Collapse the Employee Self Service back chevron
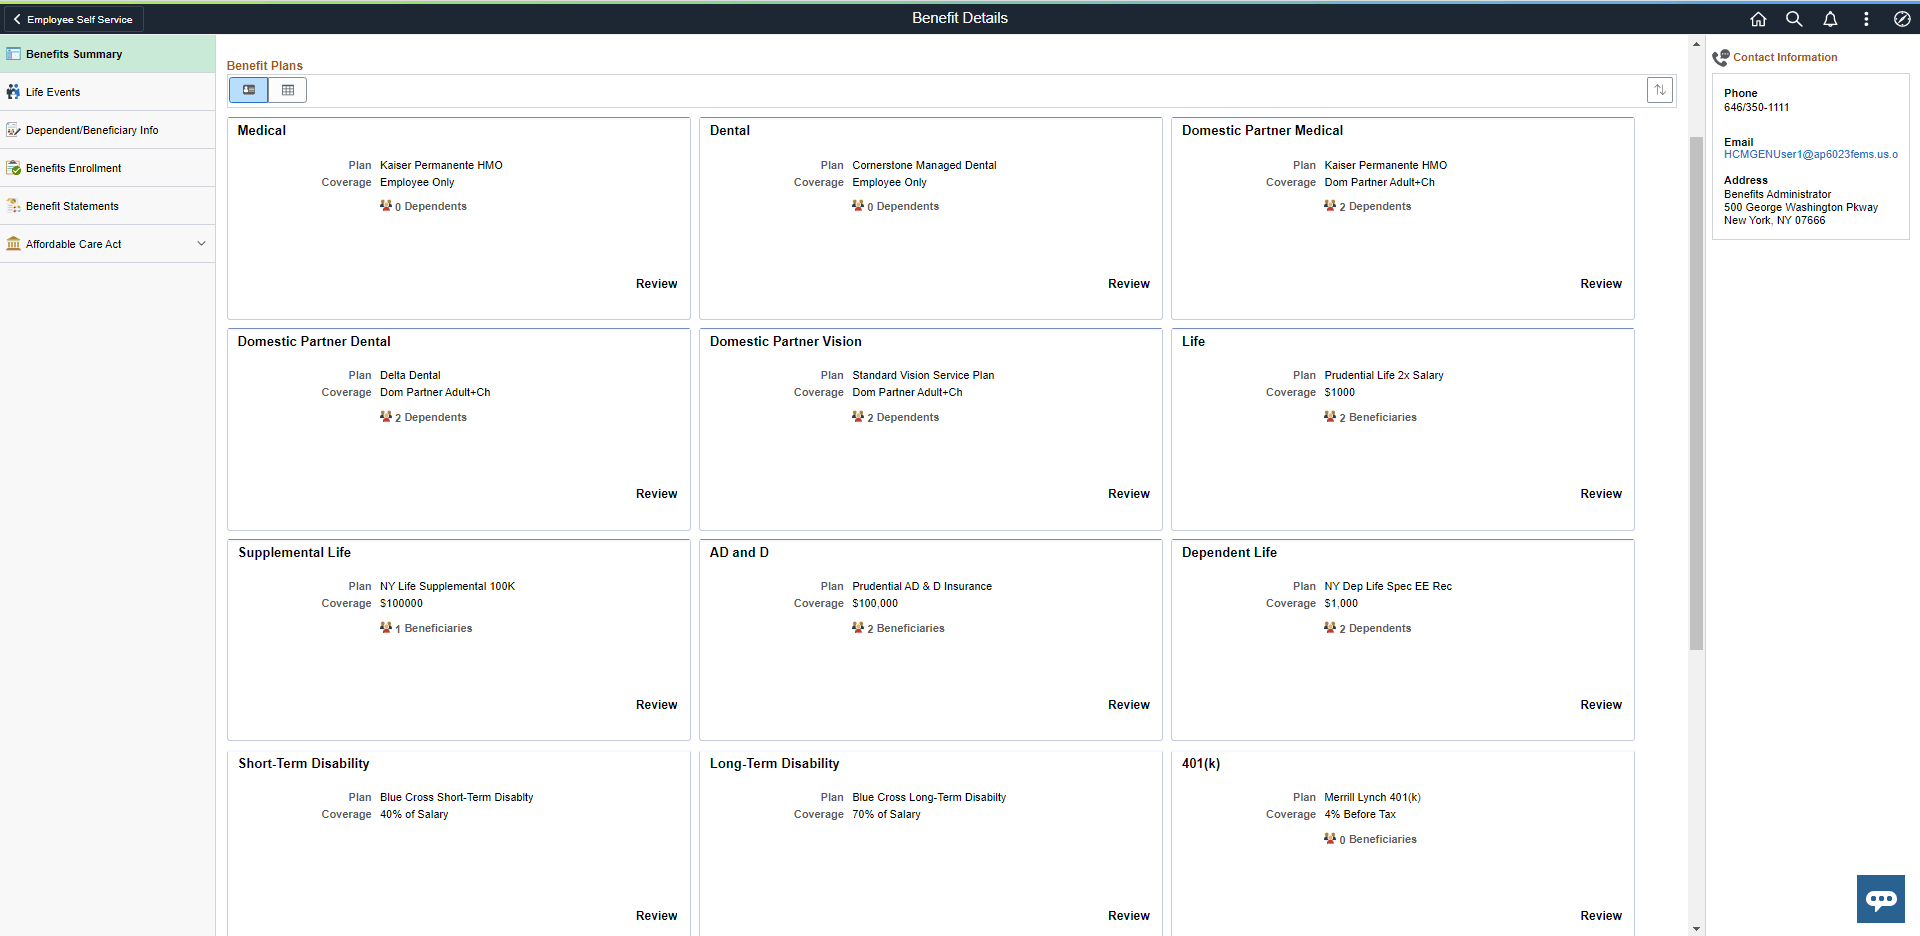 pos(16,18)
